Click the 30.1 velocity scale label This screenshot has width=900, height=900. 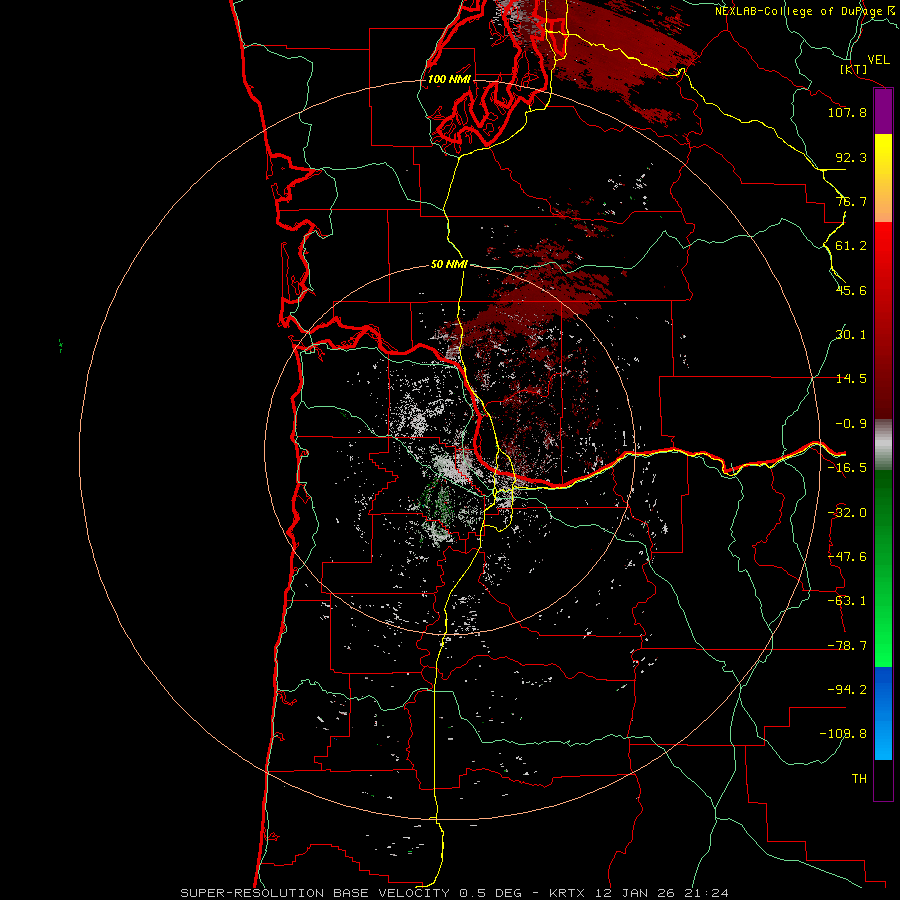point(851,335)
